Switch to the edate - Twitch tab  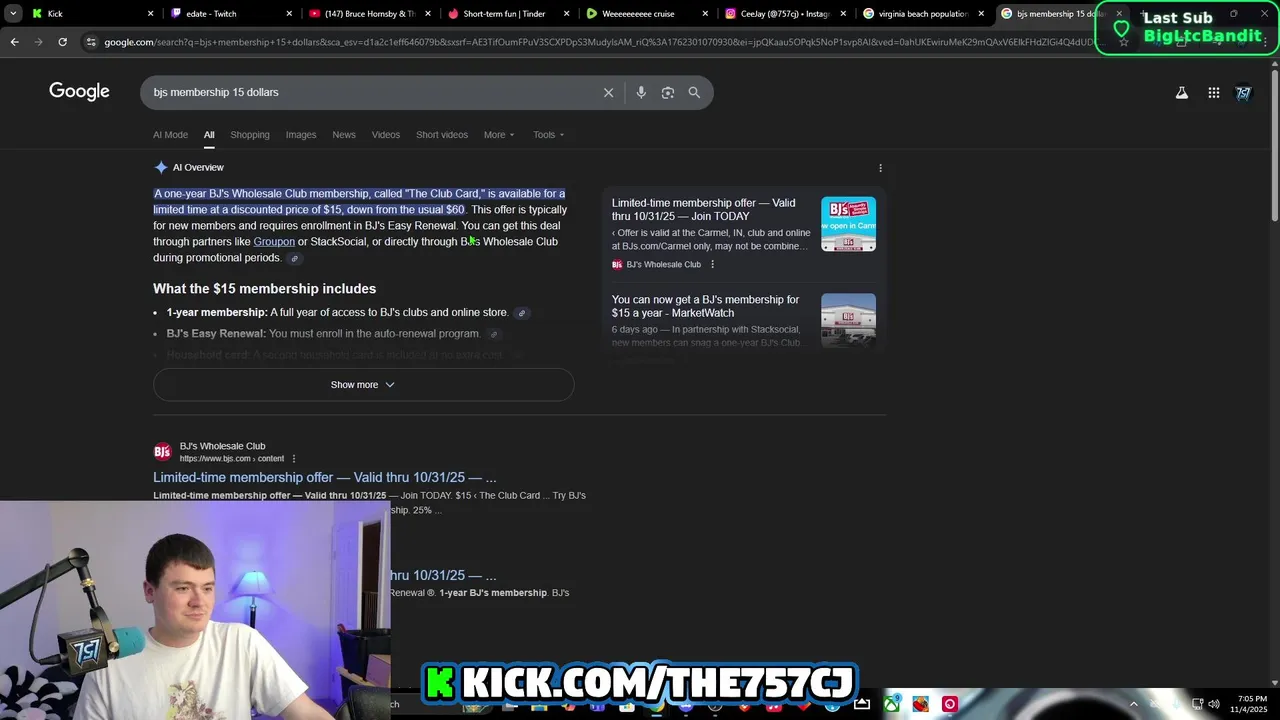pos(230,14)
